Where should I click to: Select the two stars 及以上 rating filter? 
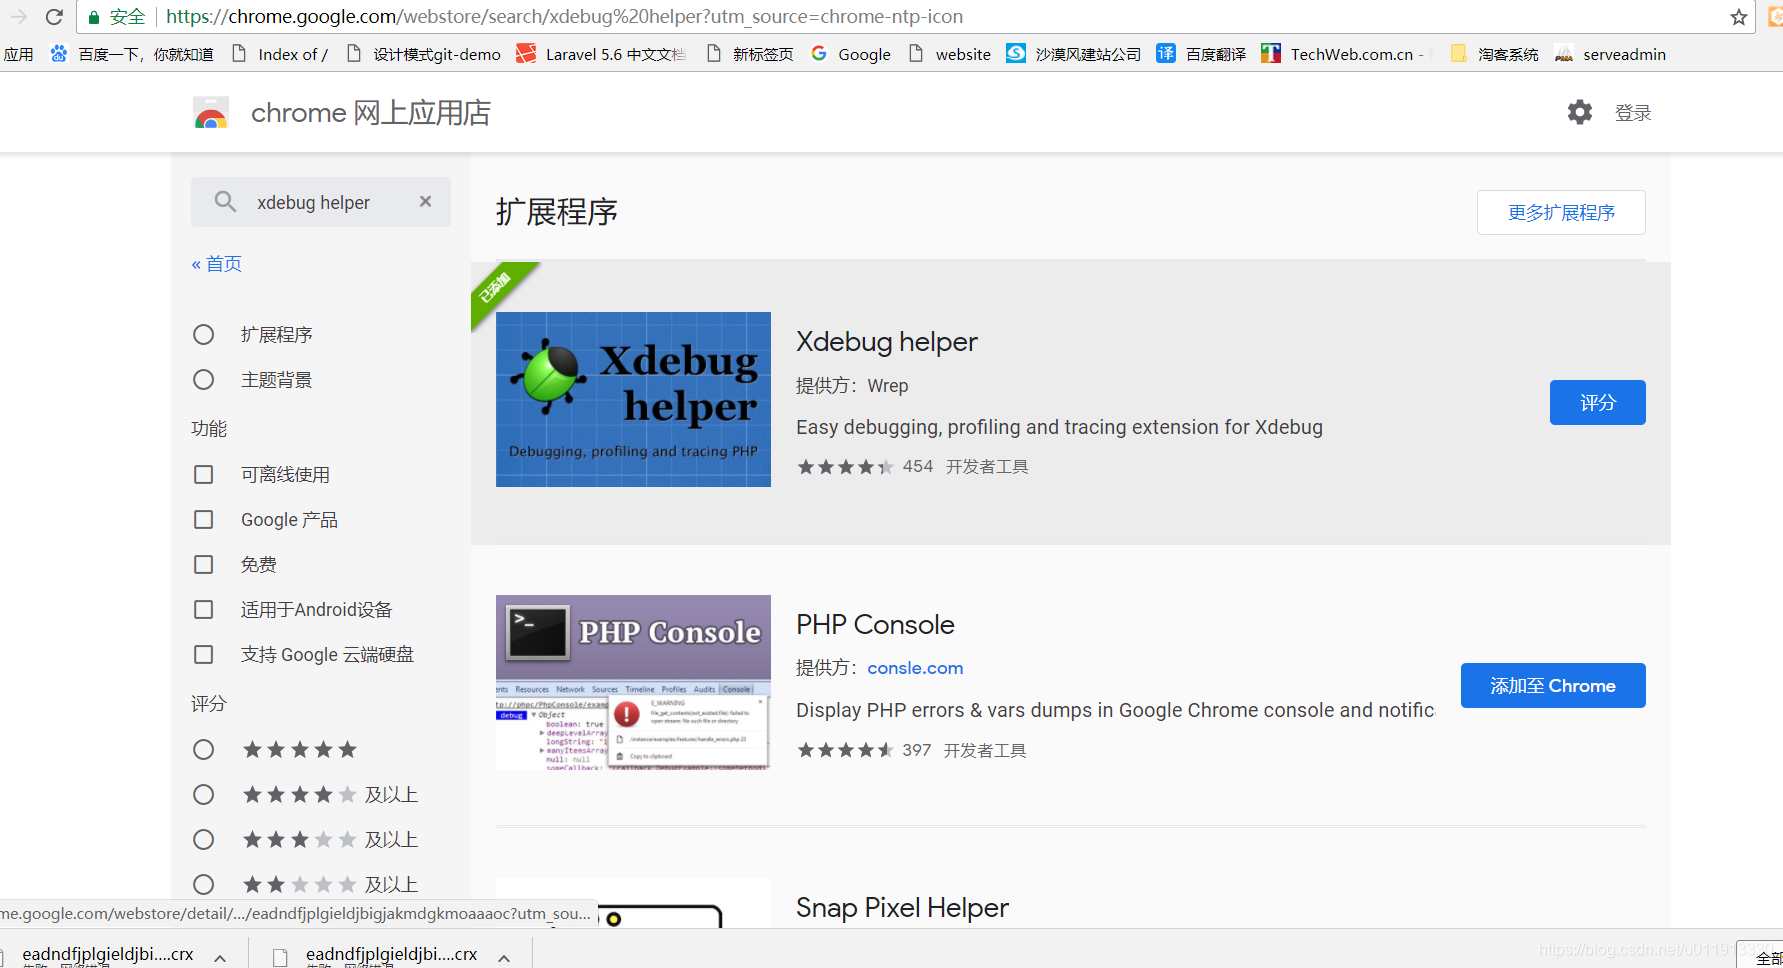click(204, 884)
